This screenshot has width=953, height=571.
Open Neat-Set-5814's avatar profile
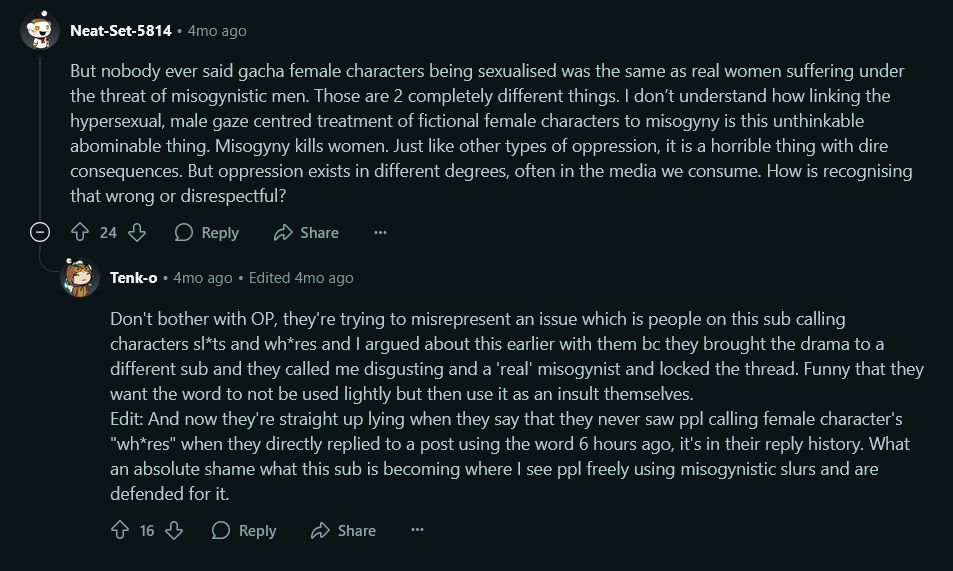(x=40, y=30)
